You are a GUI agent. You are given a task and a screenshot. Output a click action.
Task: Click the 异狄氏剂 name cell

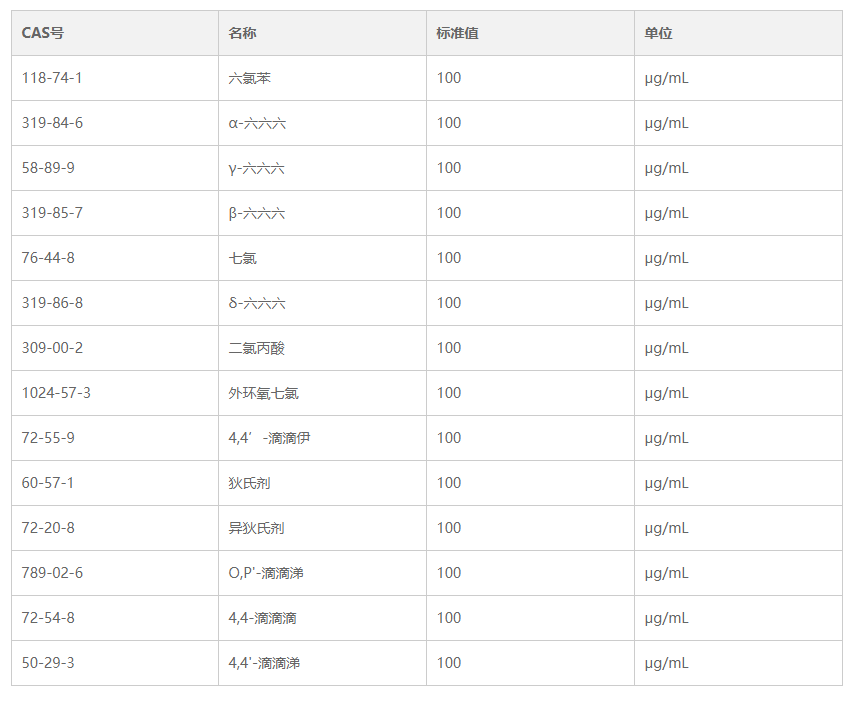click(256, 528)
